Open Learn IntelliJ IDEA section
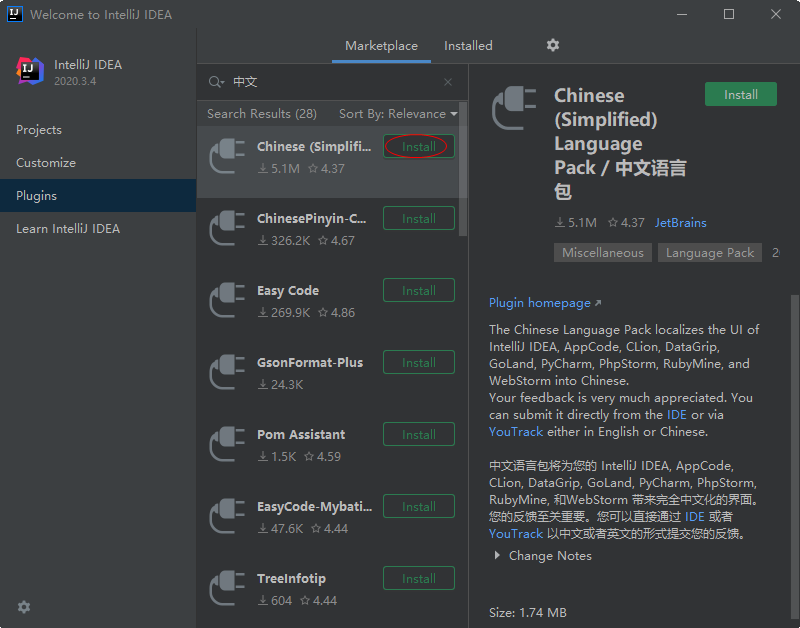Image resolution: width=800 pixels, height=628 pixels. point(98,229)
